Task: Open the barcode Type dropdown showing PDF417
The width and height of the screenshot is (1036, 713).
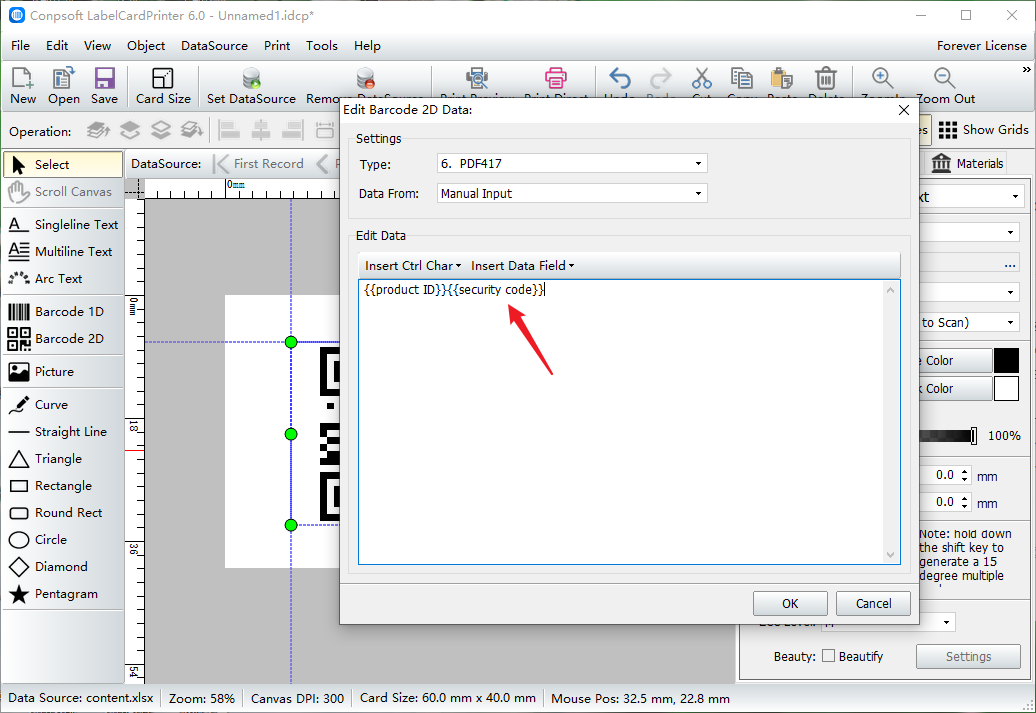Action: (572, 163)
